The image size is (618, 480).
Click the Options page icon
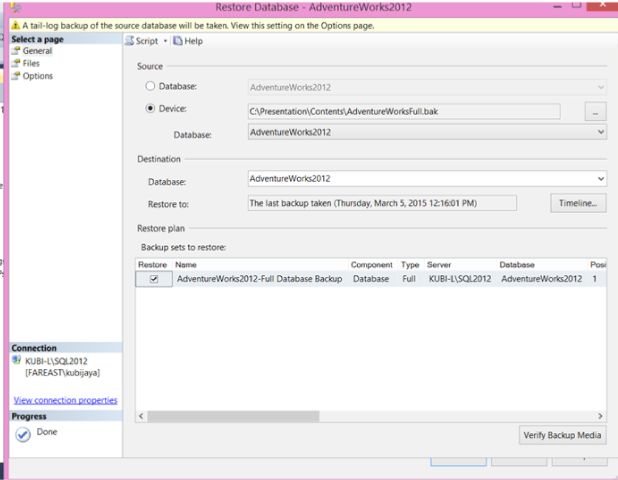coord(15,76)
